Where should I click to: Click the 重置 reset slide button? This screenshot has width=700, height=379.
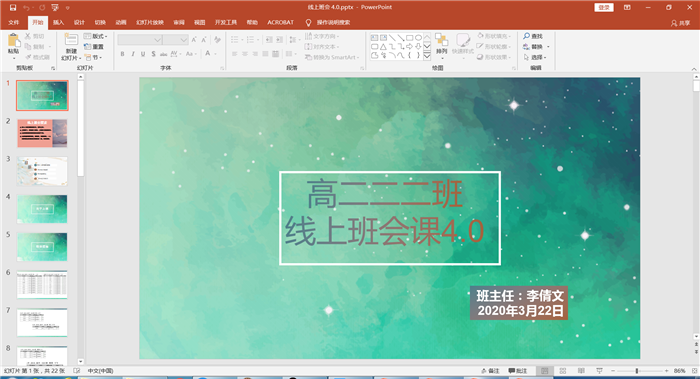pos(94,46)
